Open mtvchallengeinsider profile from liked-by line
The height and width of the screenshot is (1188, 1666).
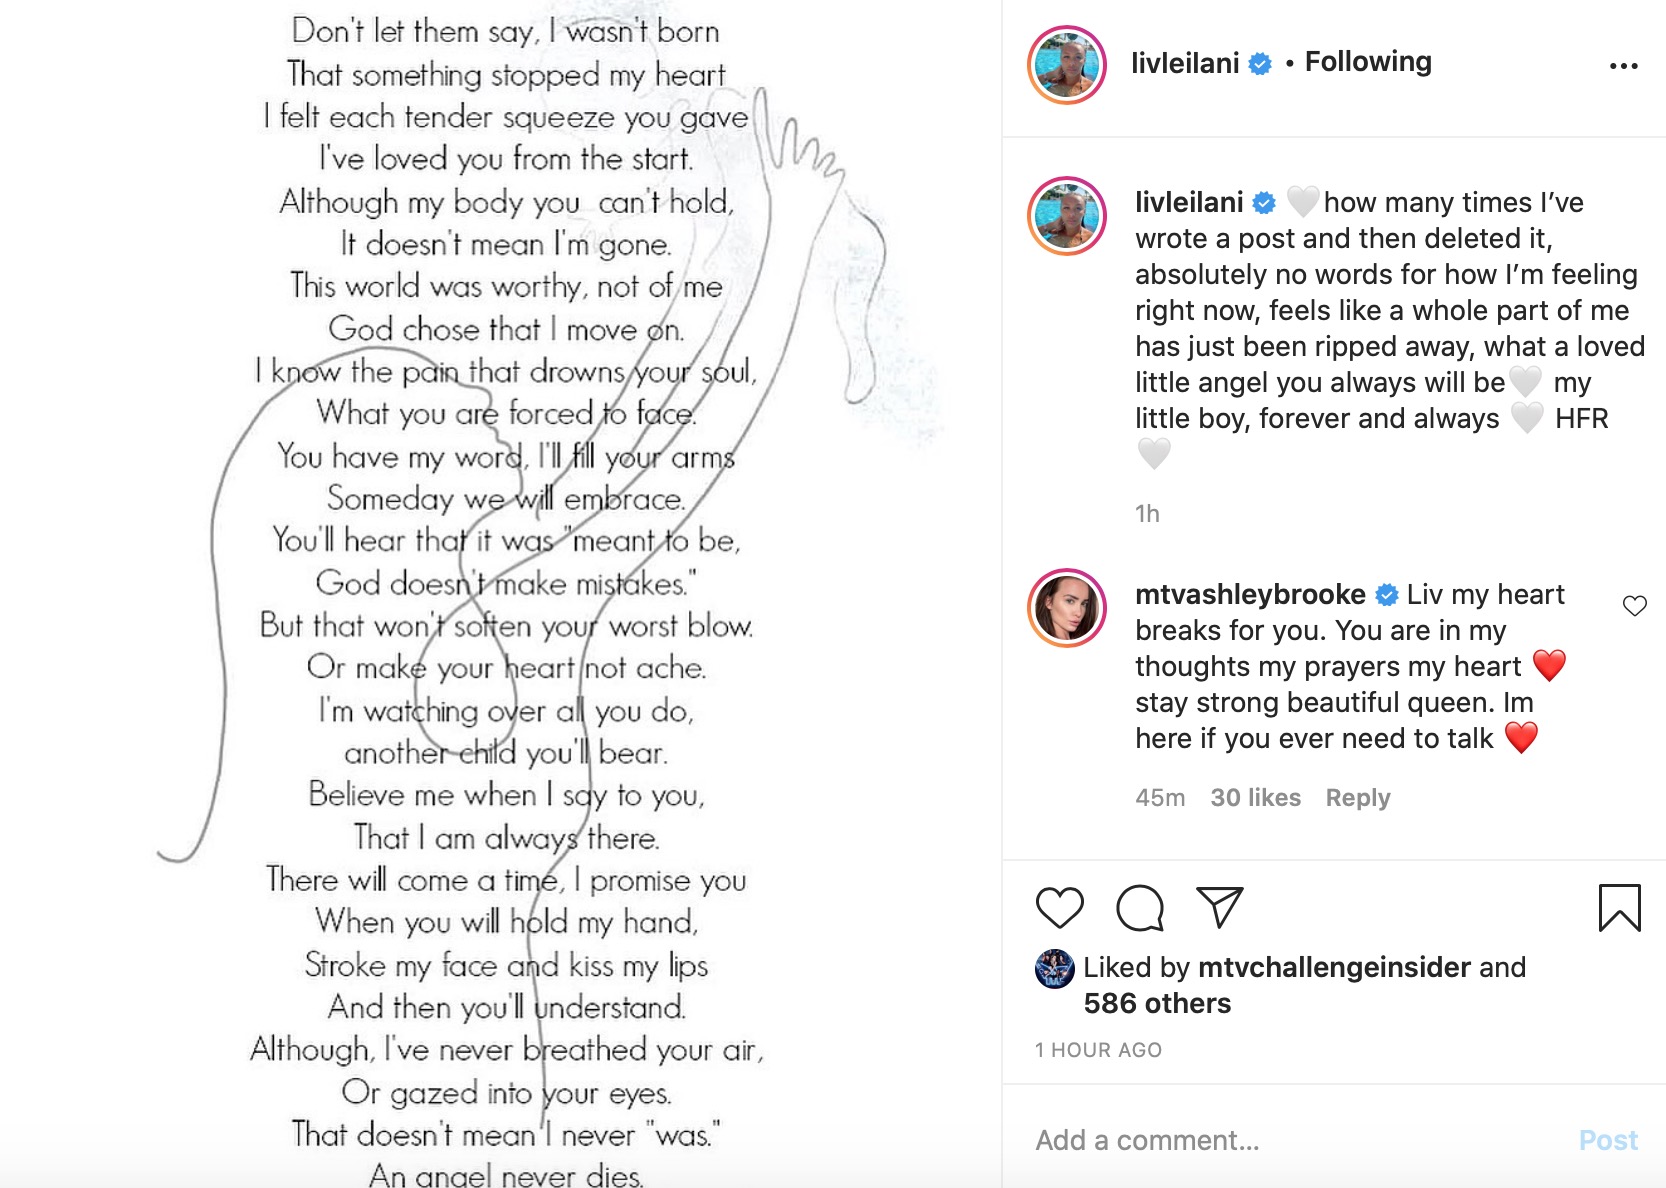[1333, 967]
